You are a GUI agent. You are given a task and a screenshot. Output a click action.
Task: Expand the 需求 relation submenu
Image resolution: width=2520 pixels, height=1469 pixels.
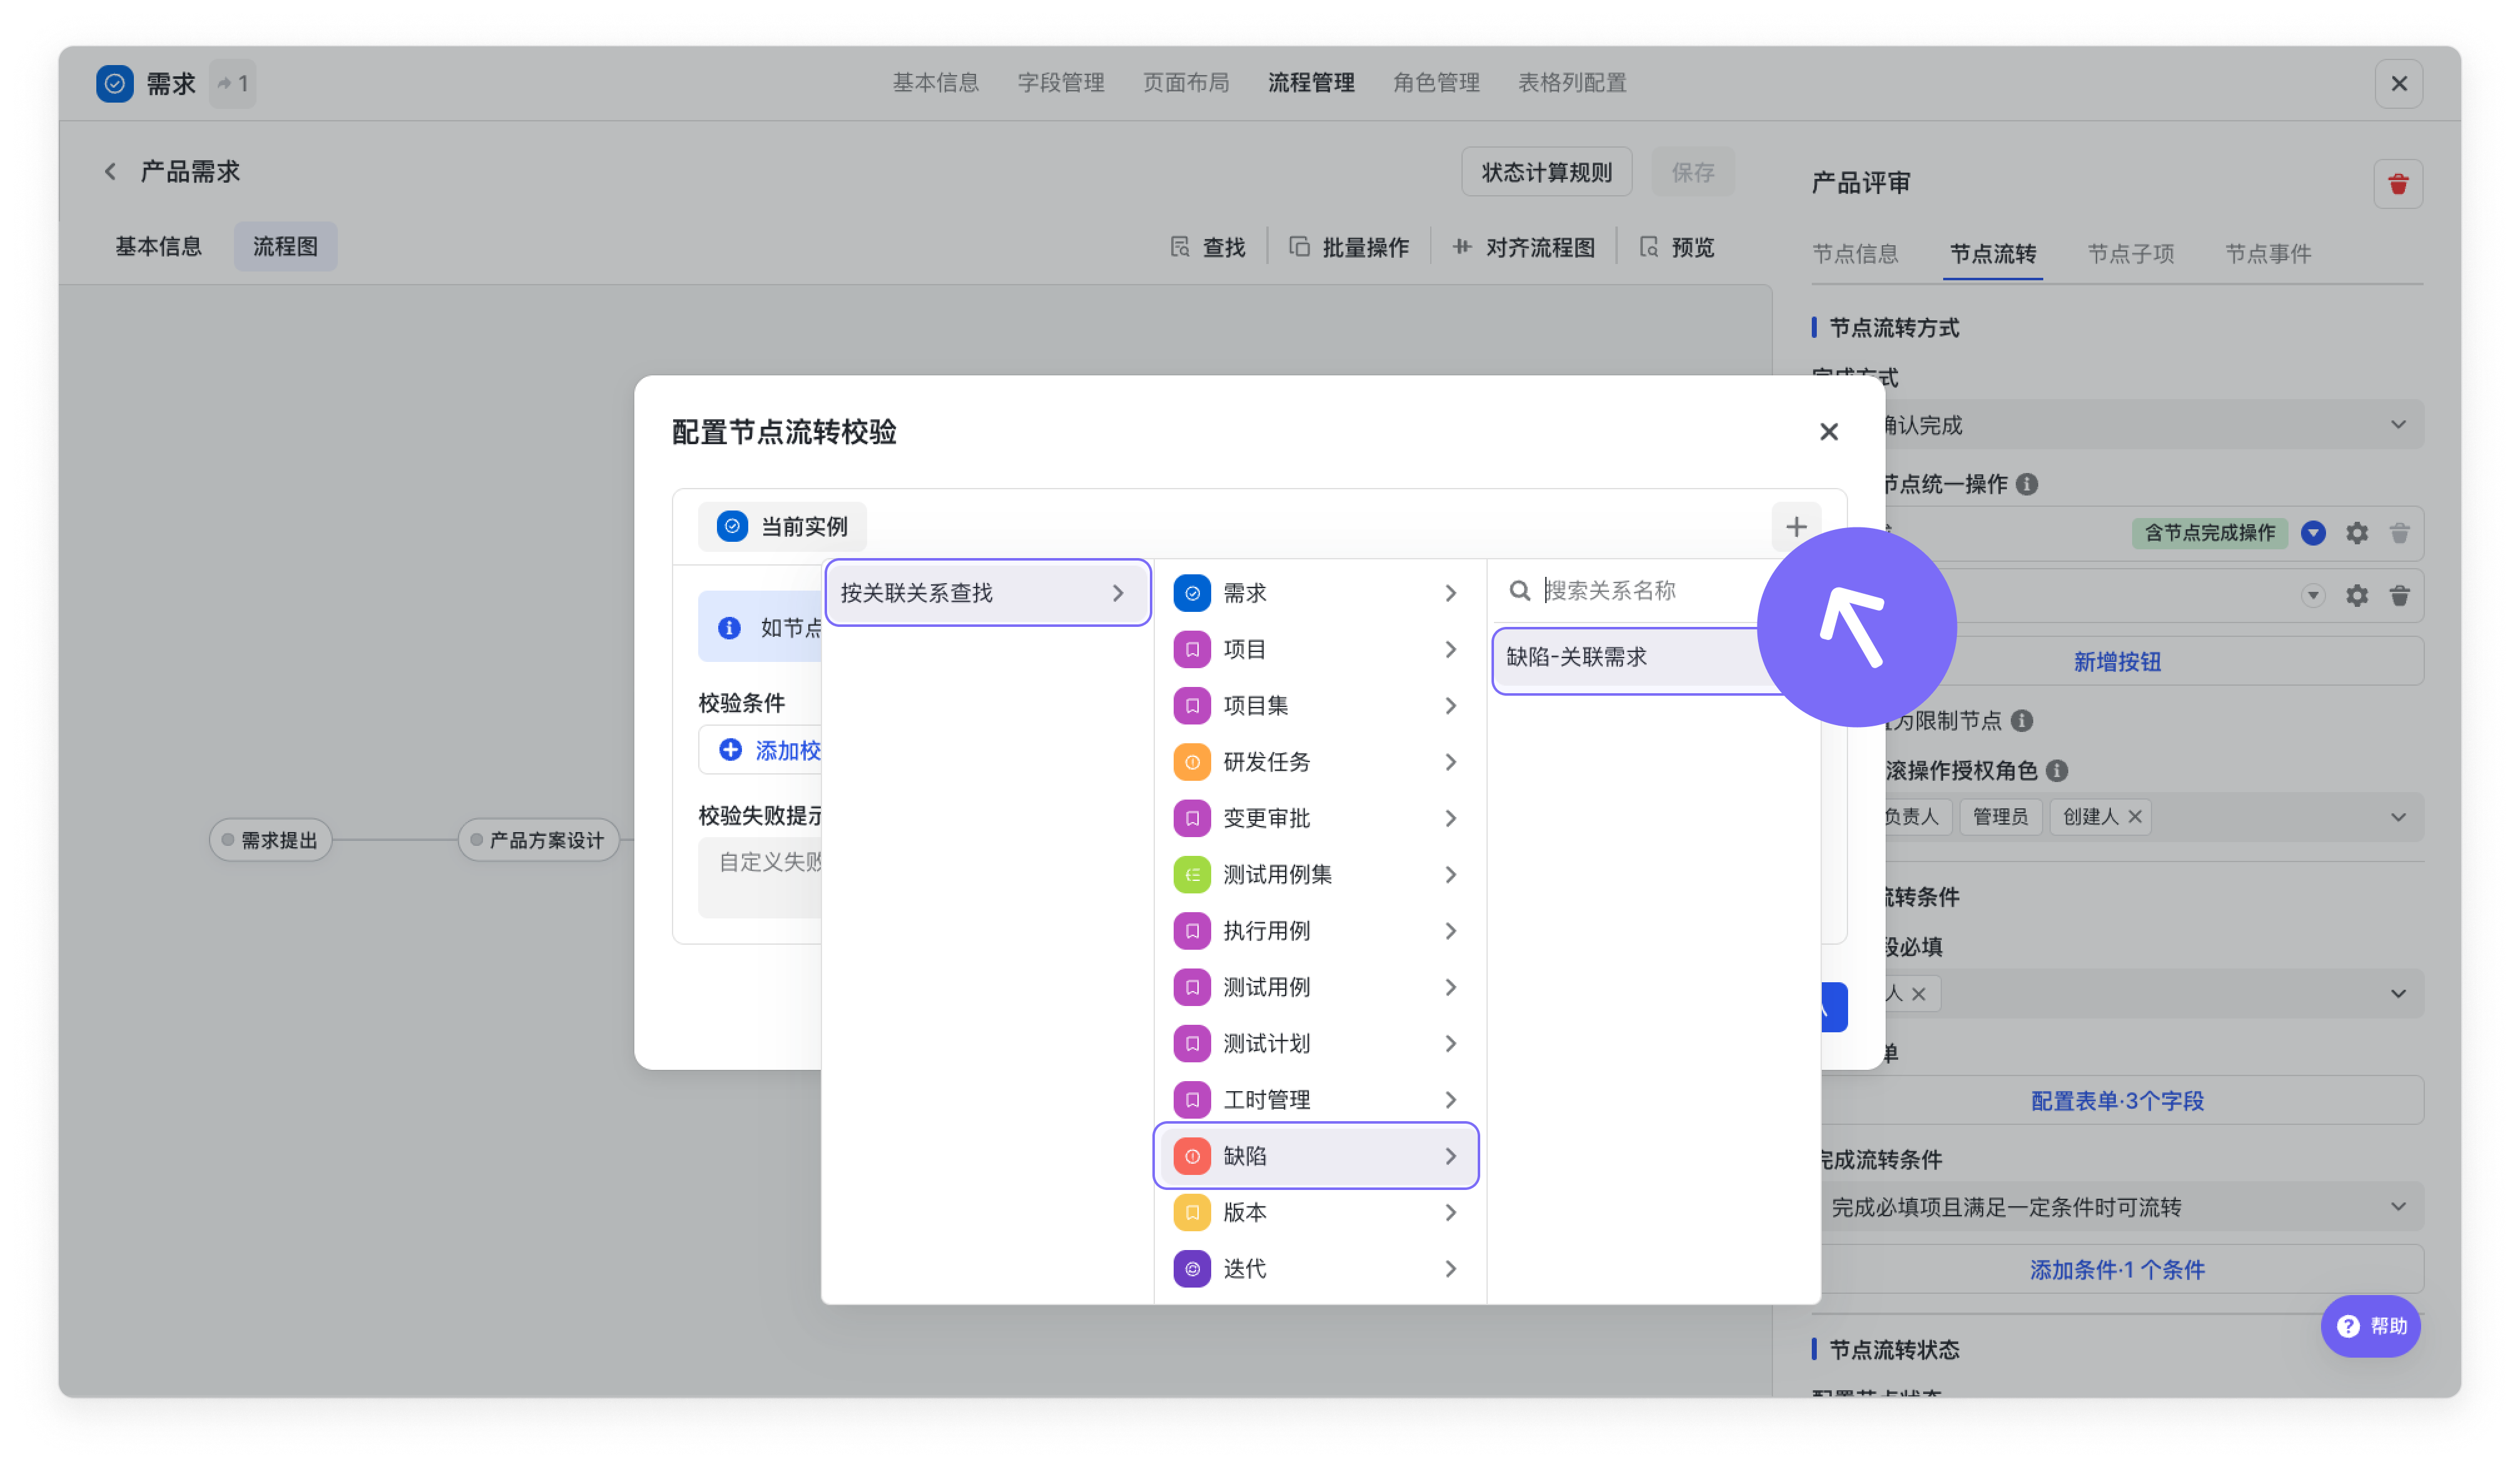click(1450, 594)
